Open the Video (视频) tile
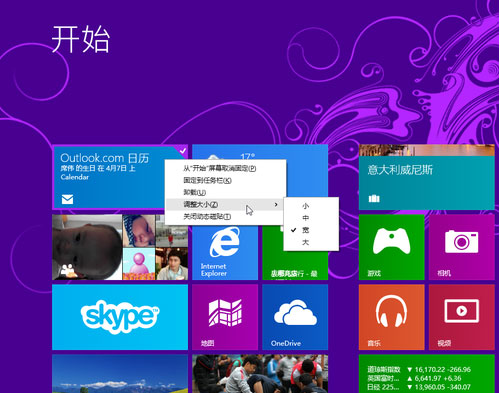500x393 pixels. pyautogui.click(x=462, y=317)
